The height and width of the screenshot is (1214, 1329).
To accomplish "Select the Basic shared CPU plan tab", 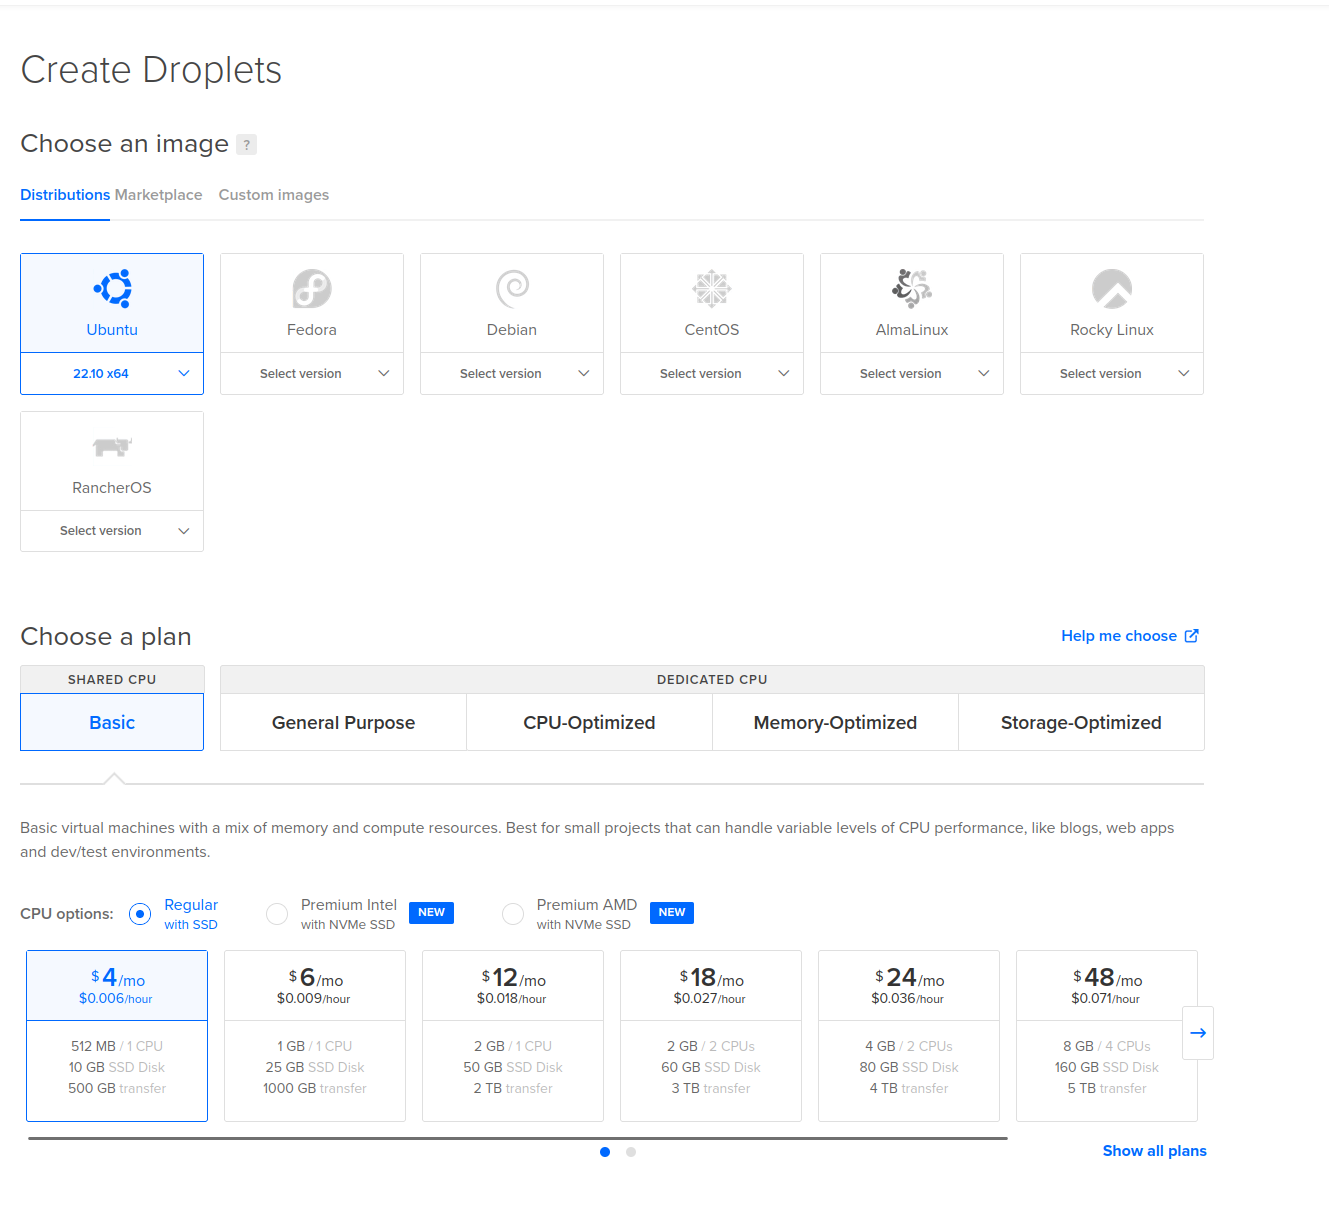I will (112, 722).
